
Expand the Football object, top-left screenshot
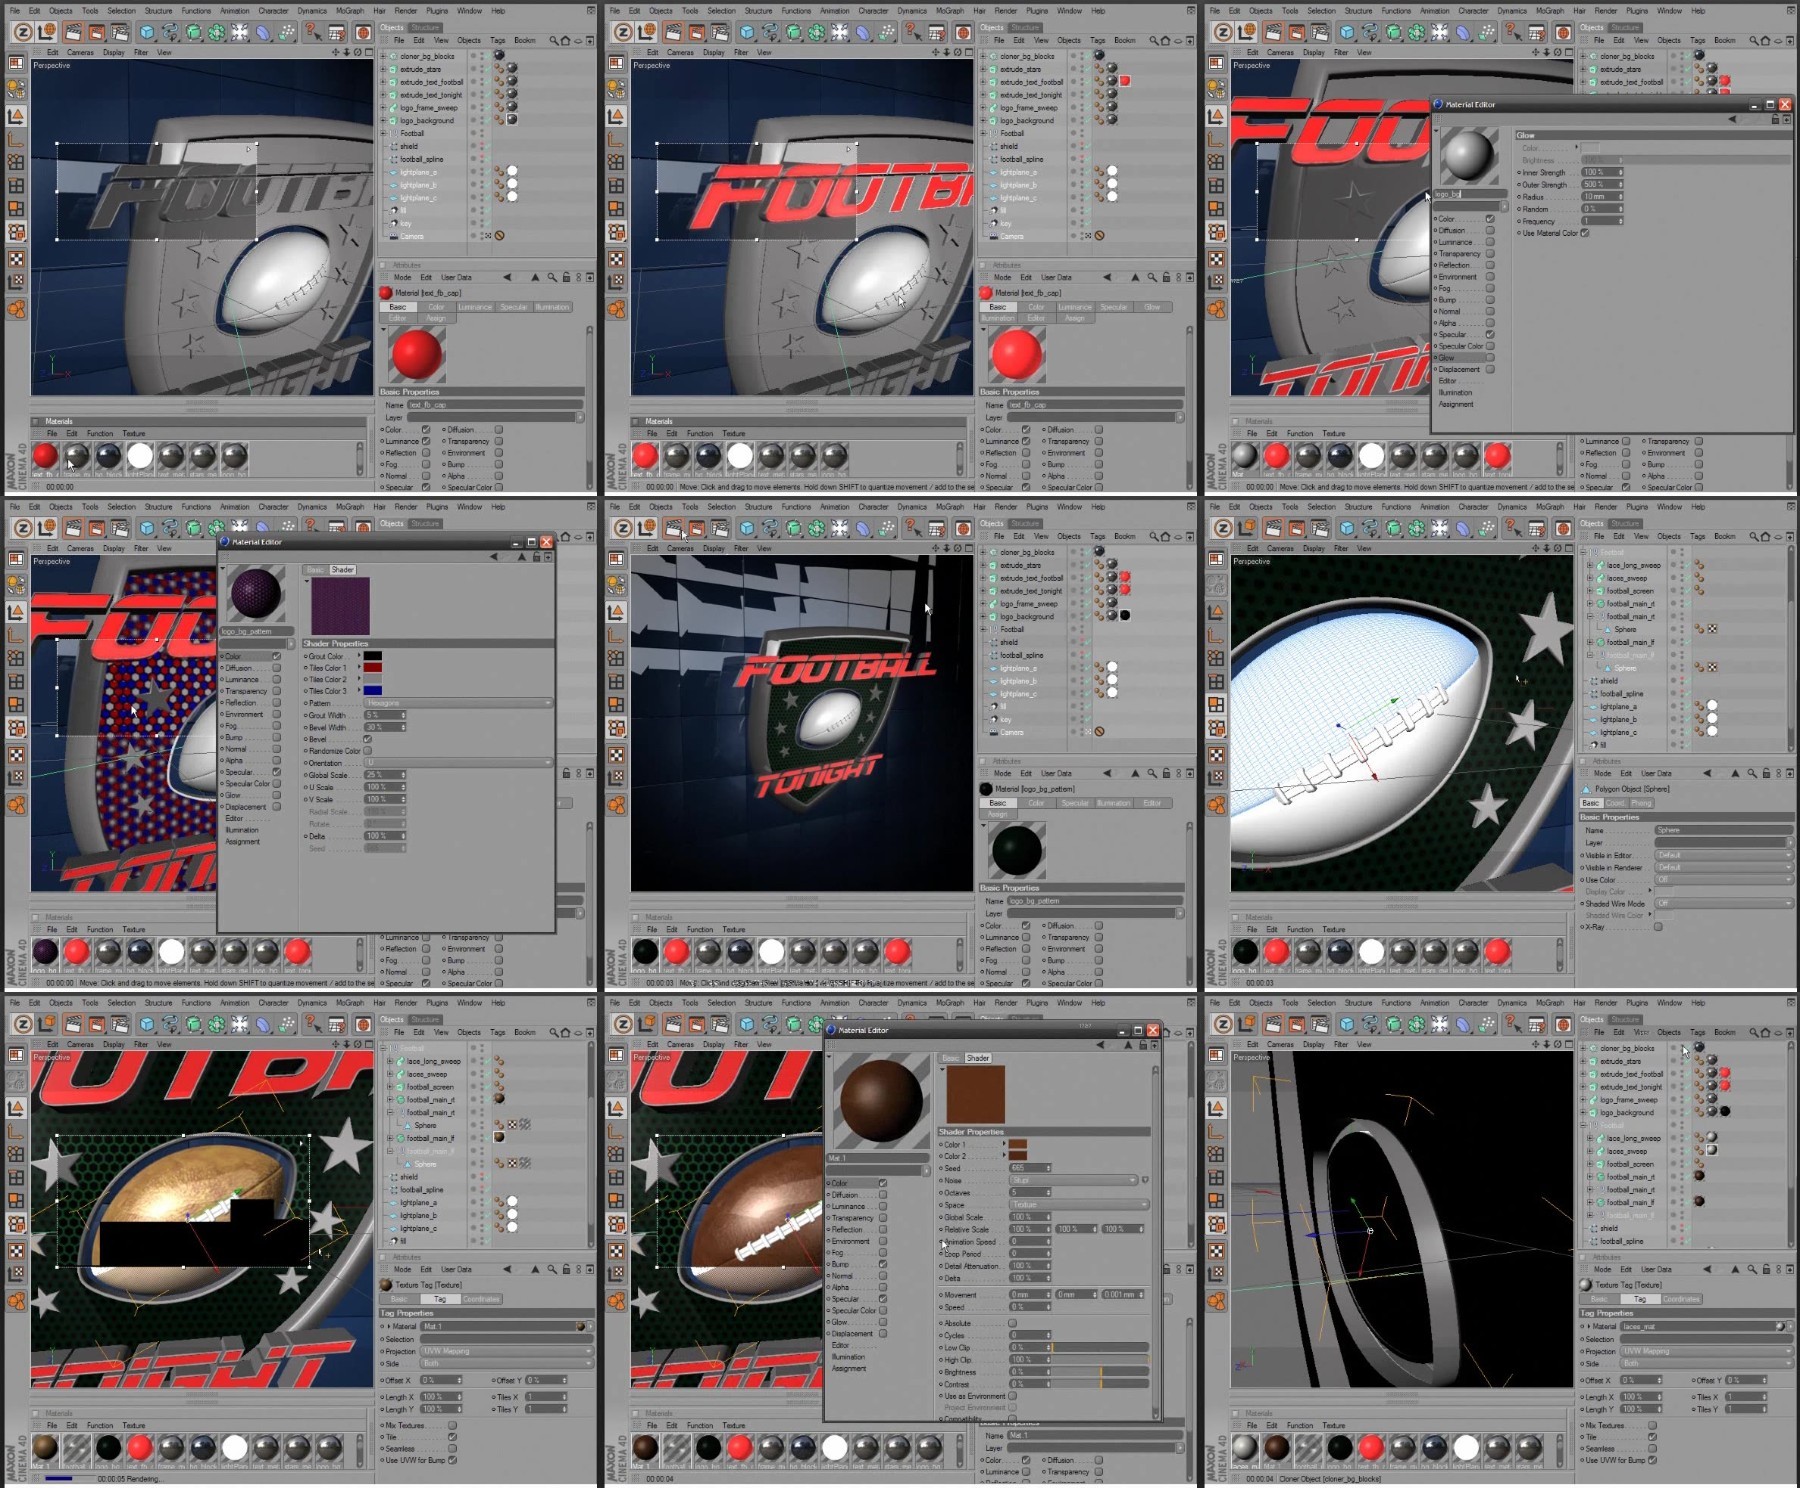click(384, 133)
